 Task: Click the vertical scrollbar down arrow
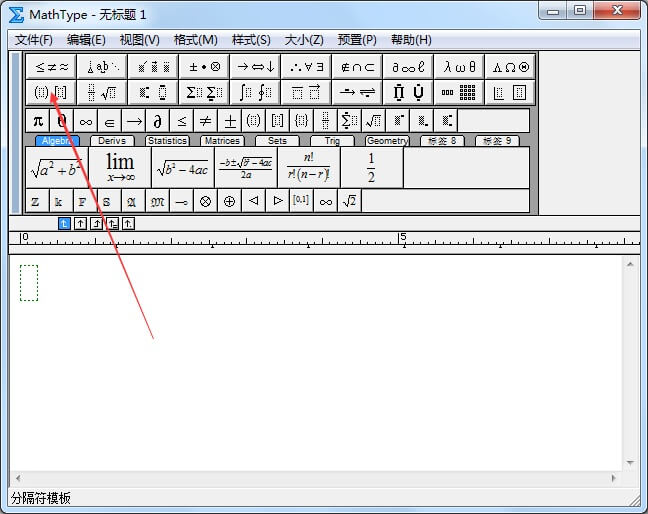(x=630, y=463)
